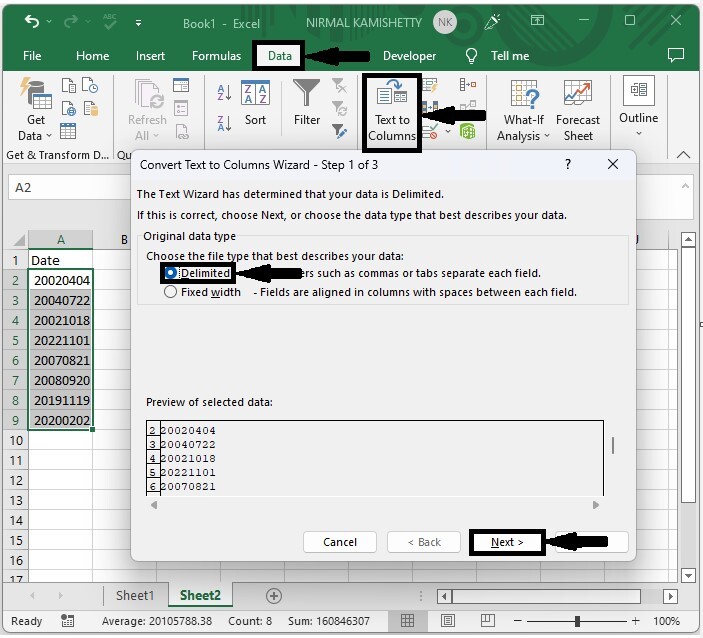The image size is (703, 638).
Task: Open Customize Quick Access Toolbar dropdown
Action: (x=139, y=22)
